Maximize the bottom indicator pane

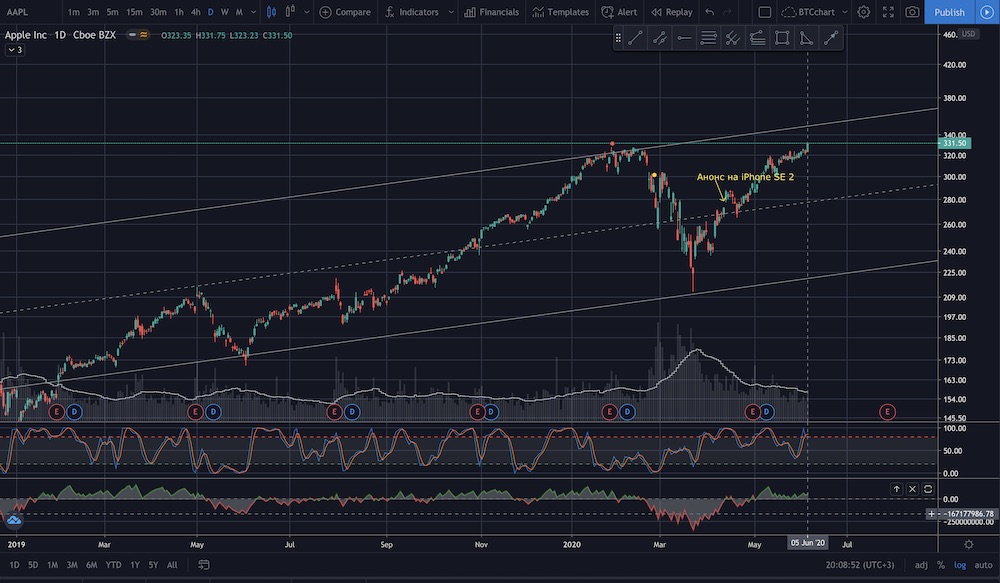click(928, 489)
